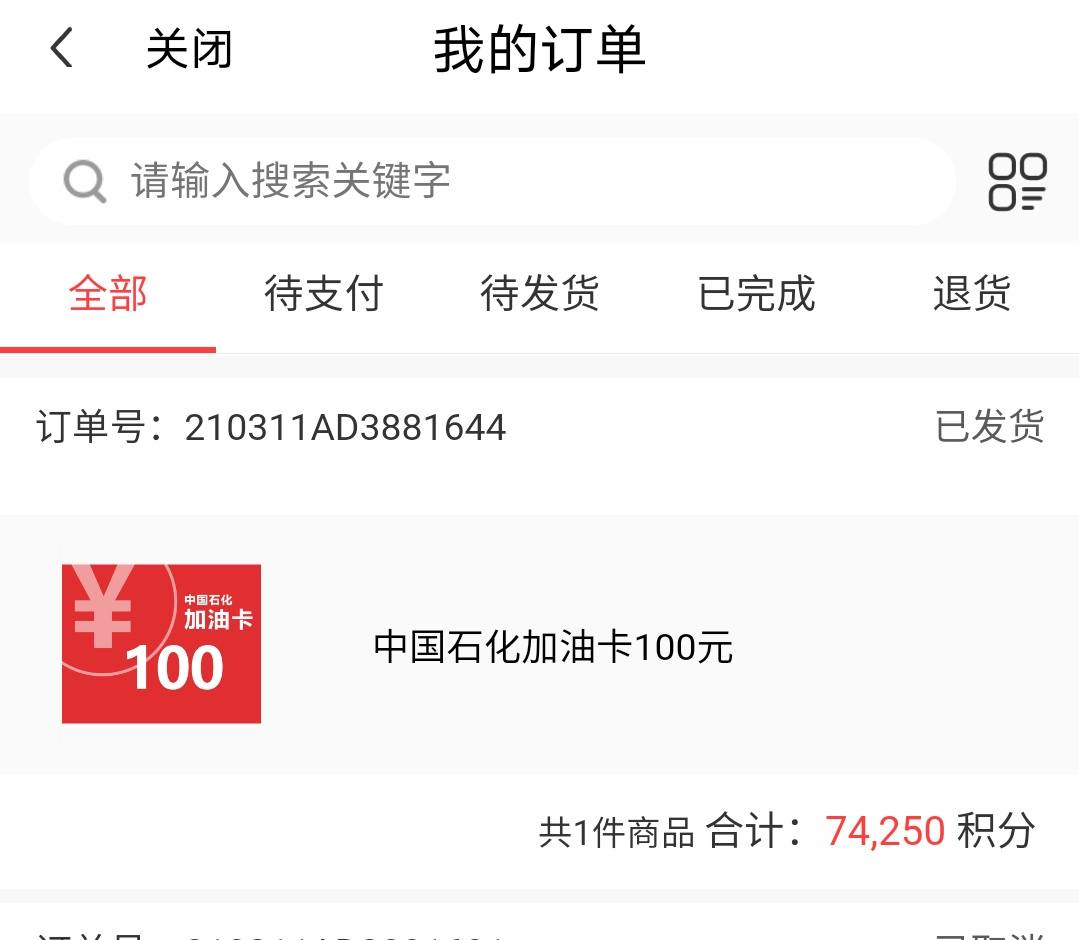Tap the yen symbol on card image

pos(103,607)
